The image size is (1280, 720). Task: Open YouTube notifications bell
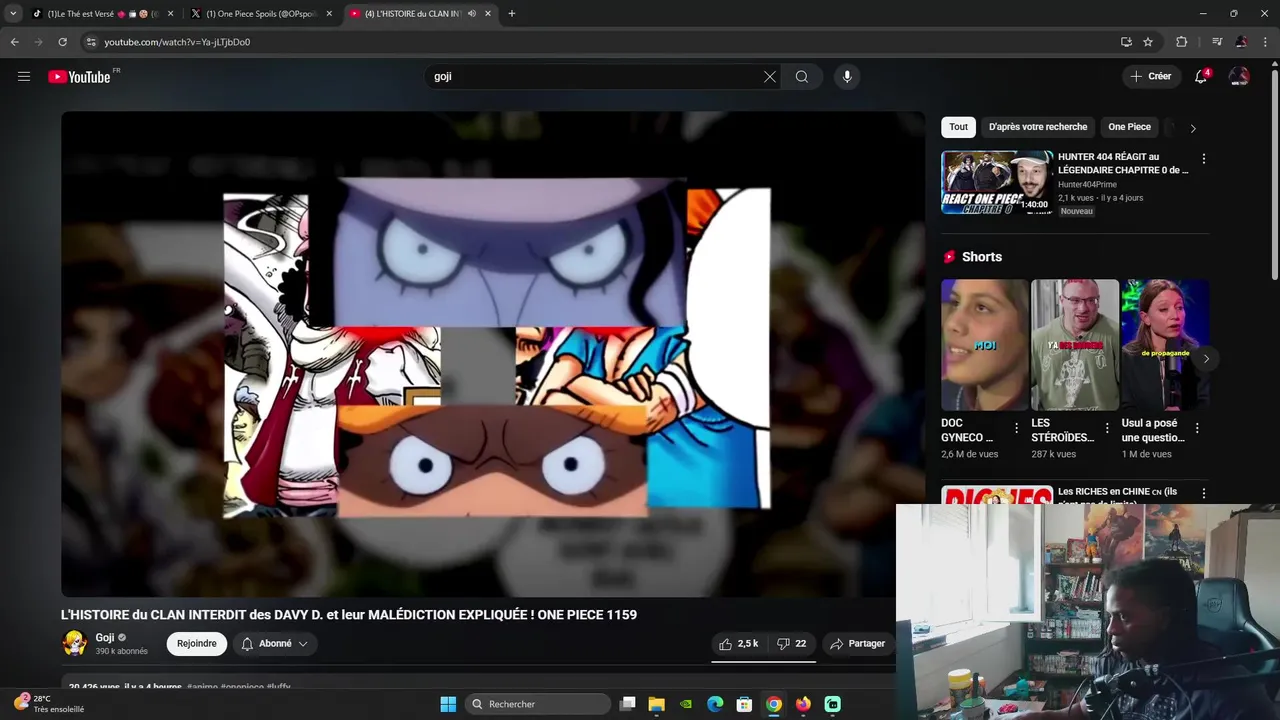1201,76
